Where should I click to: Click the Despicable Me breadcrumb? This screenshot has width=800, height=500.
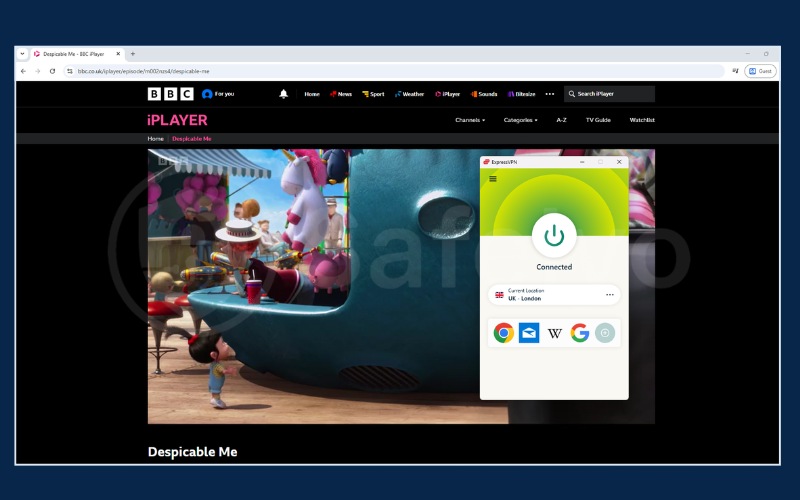point(191,139)
